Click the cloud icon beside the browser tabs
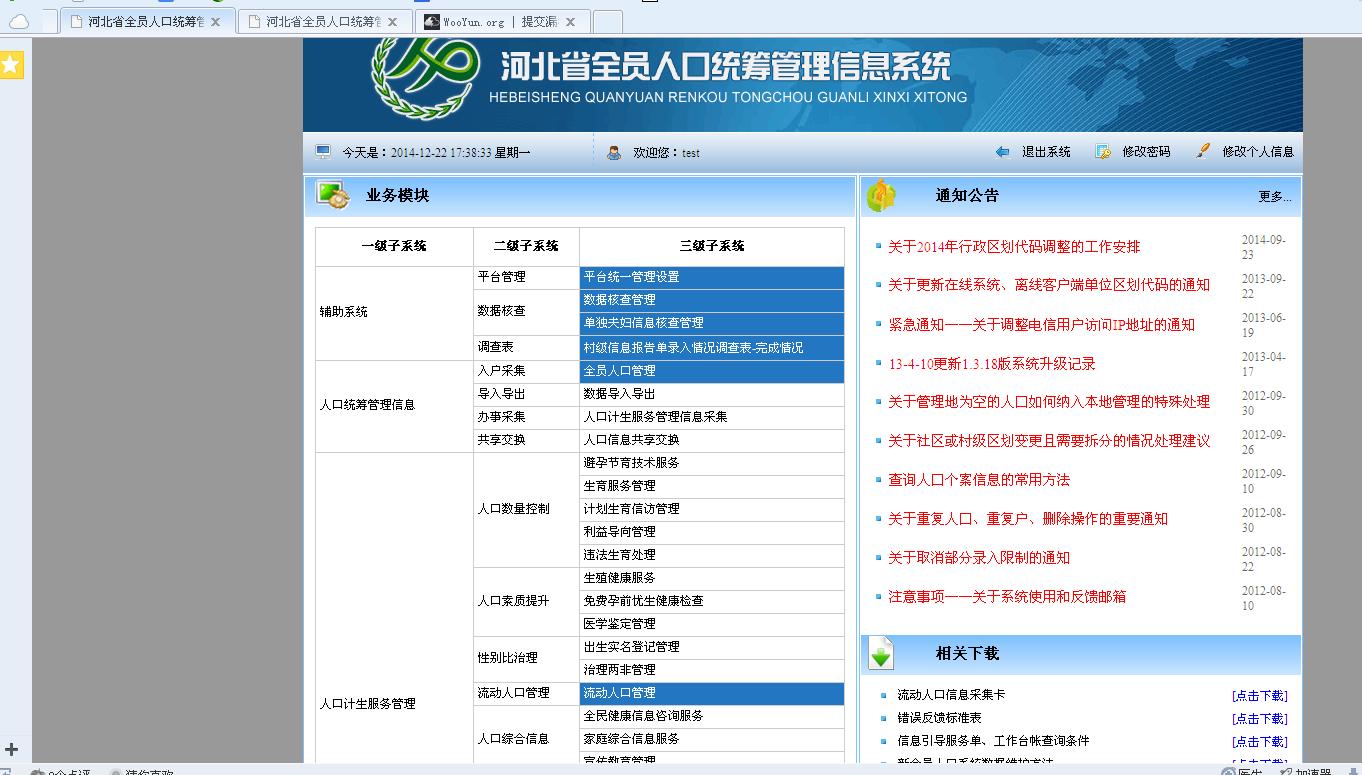This screenshot has height=775, width=1362. pyautogui.click(x=18, y=21)
